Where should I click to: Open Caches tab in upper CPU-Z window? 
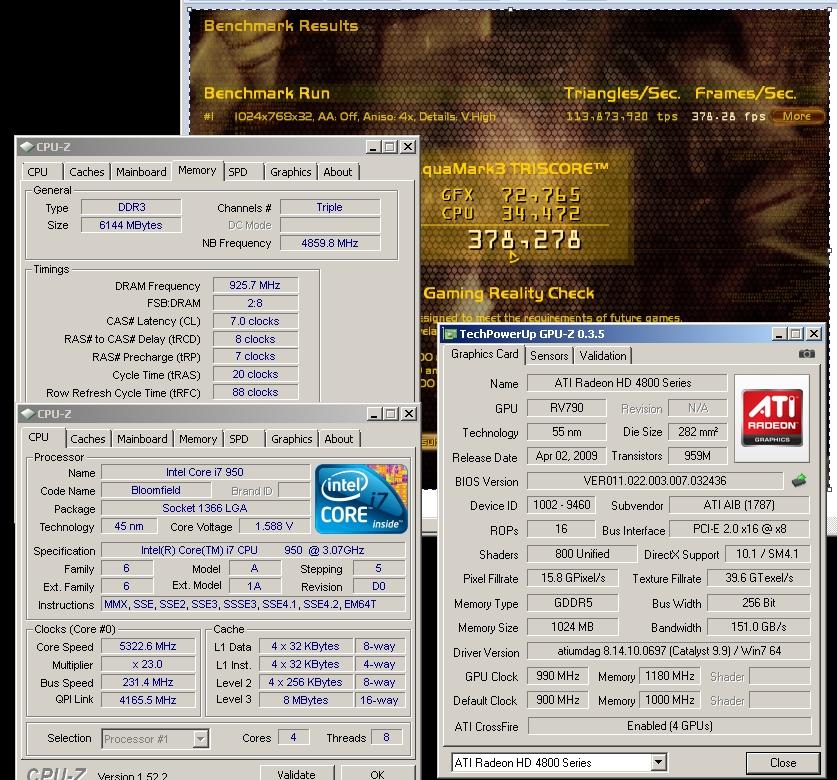coord(86,172)
